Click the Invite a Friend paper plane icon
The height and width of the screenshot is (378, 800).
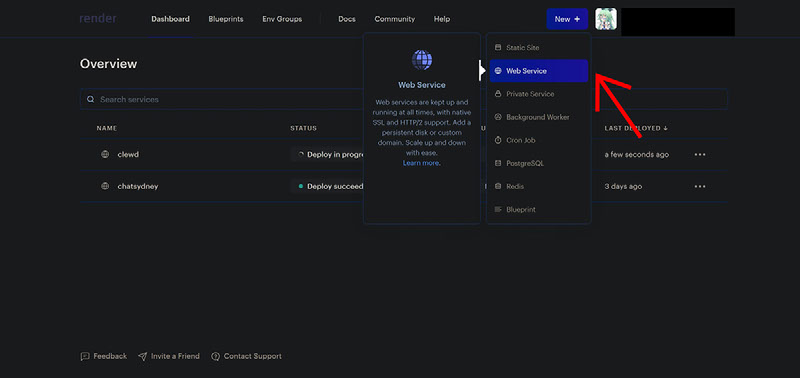142,356
